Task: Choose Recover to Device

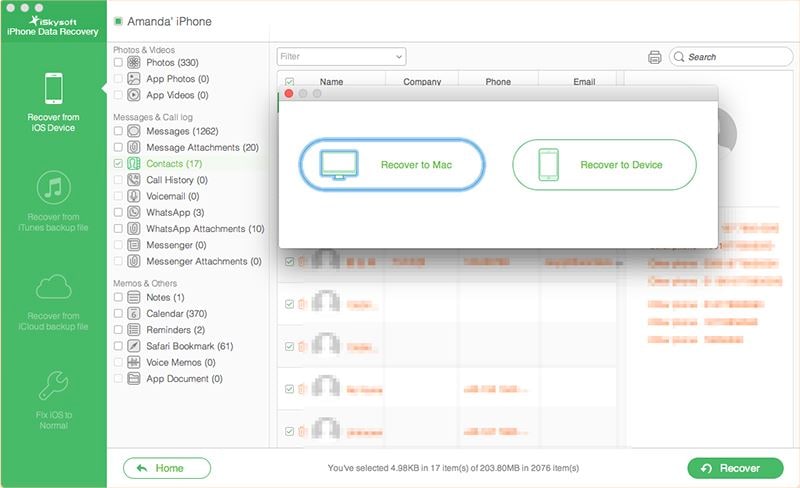Action: click(604, 164)
